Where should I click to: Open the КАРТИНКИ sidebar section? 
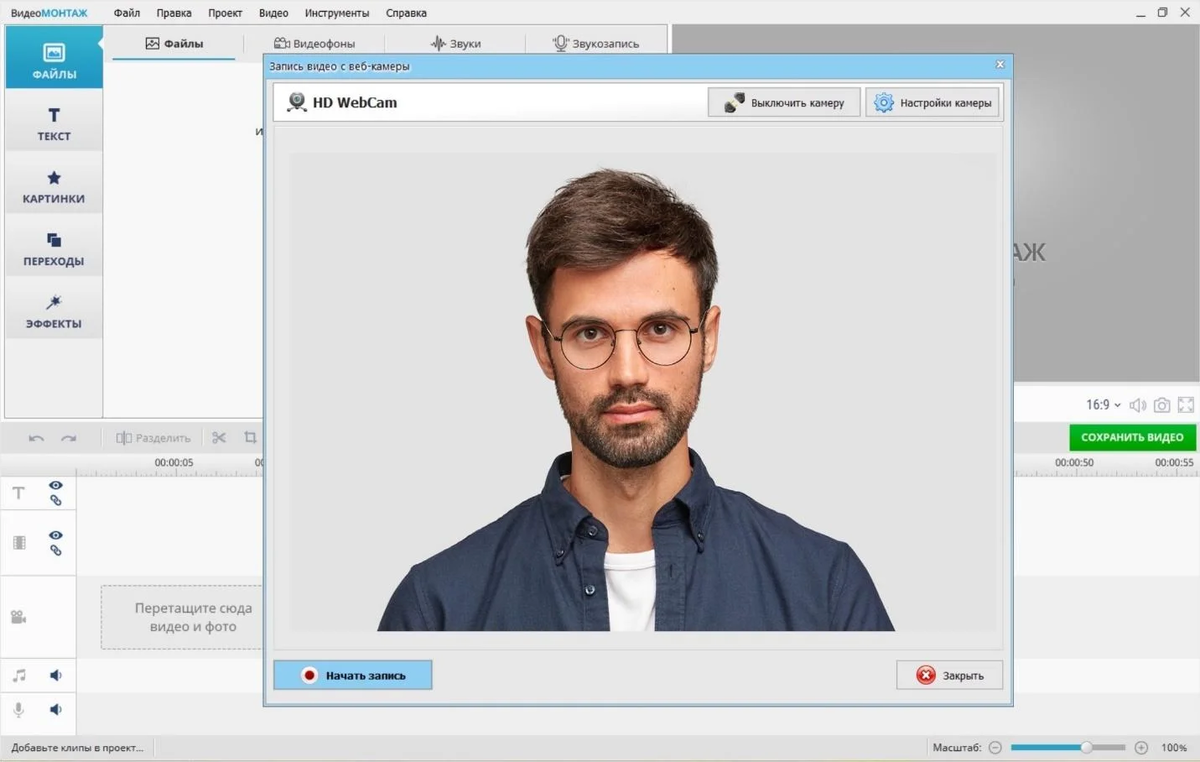coord(54,187)
